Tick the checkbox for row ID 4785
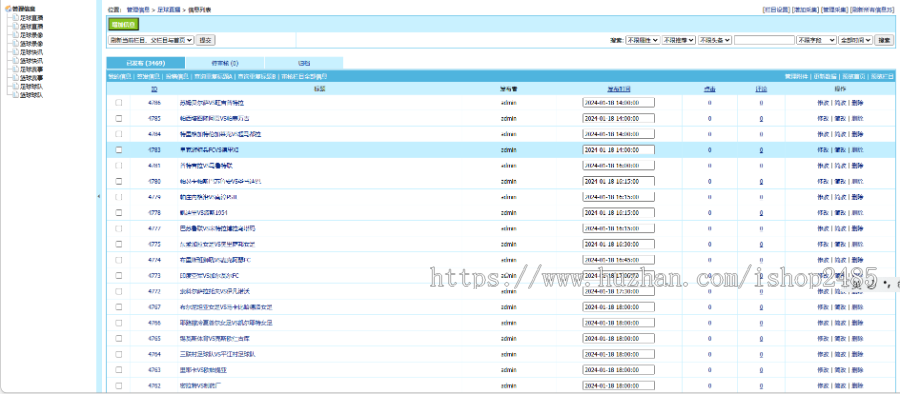Screen dimensions: 900x394 (x=119, y=118)
